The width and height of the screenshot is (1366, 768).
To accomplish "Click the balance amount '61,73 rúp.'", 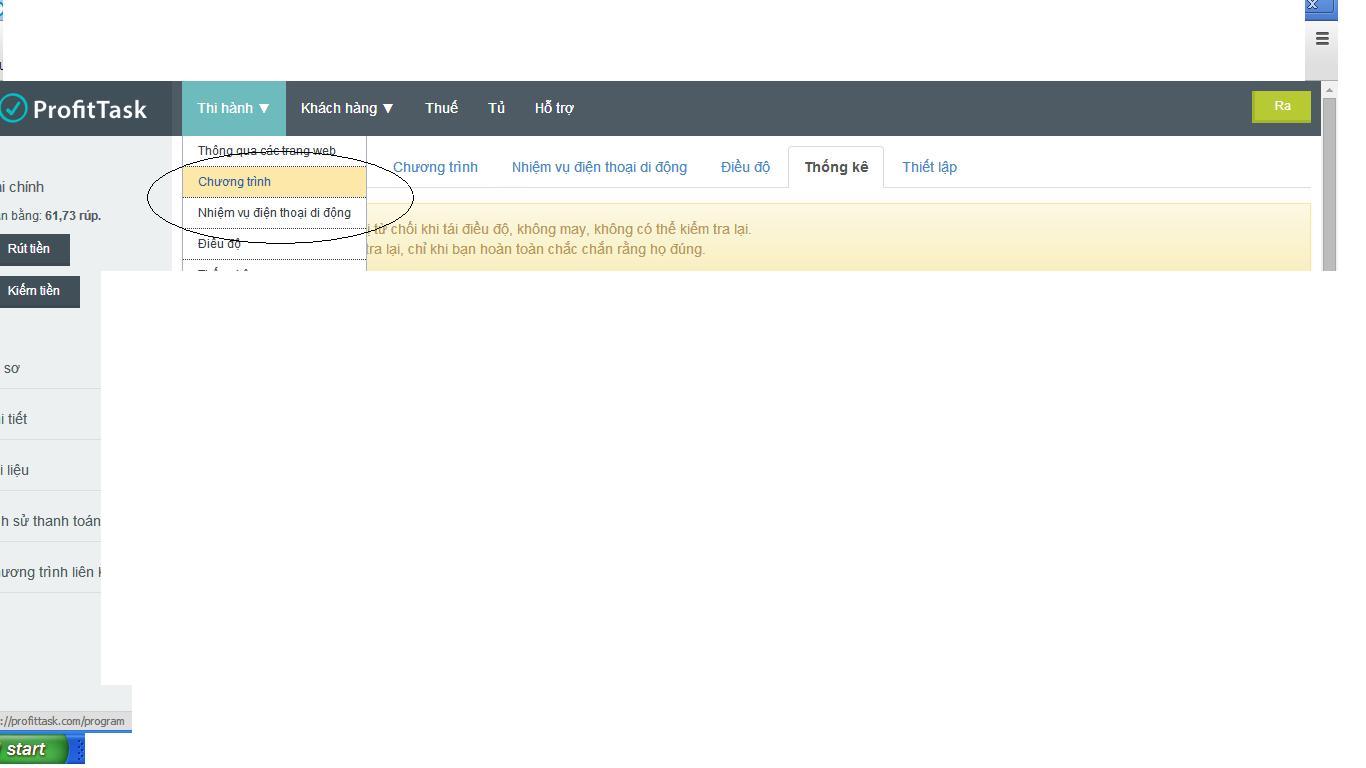I will click(x=73, y=216).
